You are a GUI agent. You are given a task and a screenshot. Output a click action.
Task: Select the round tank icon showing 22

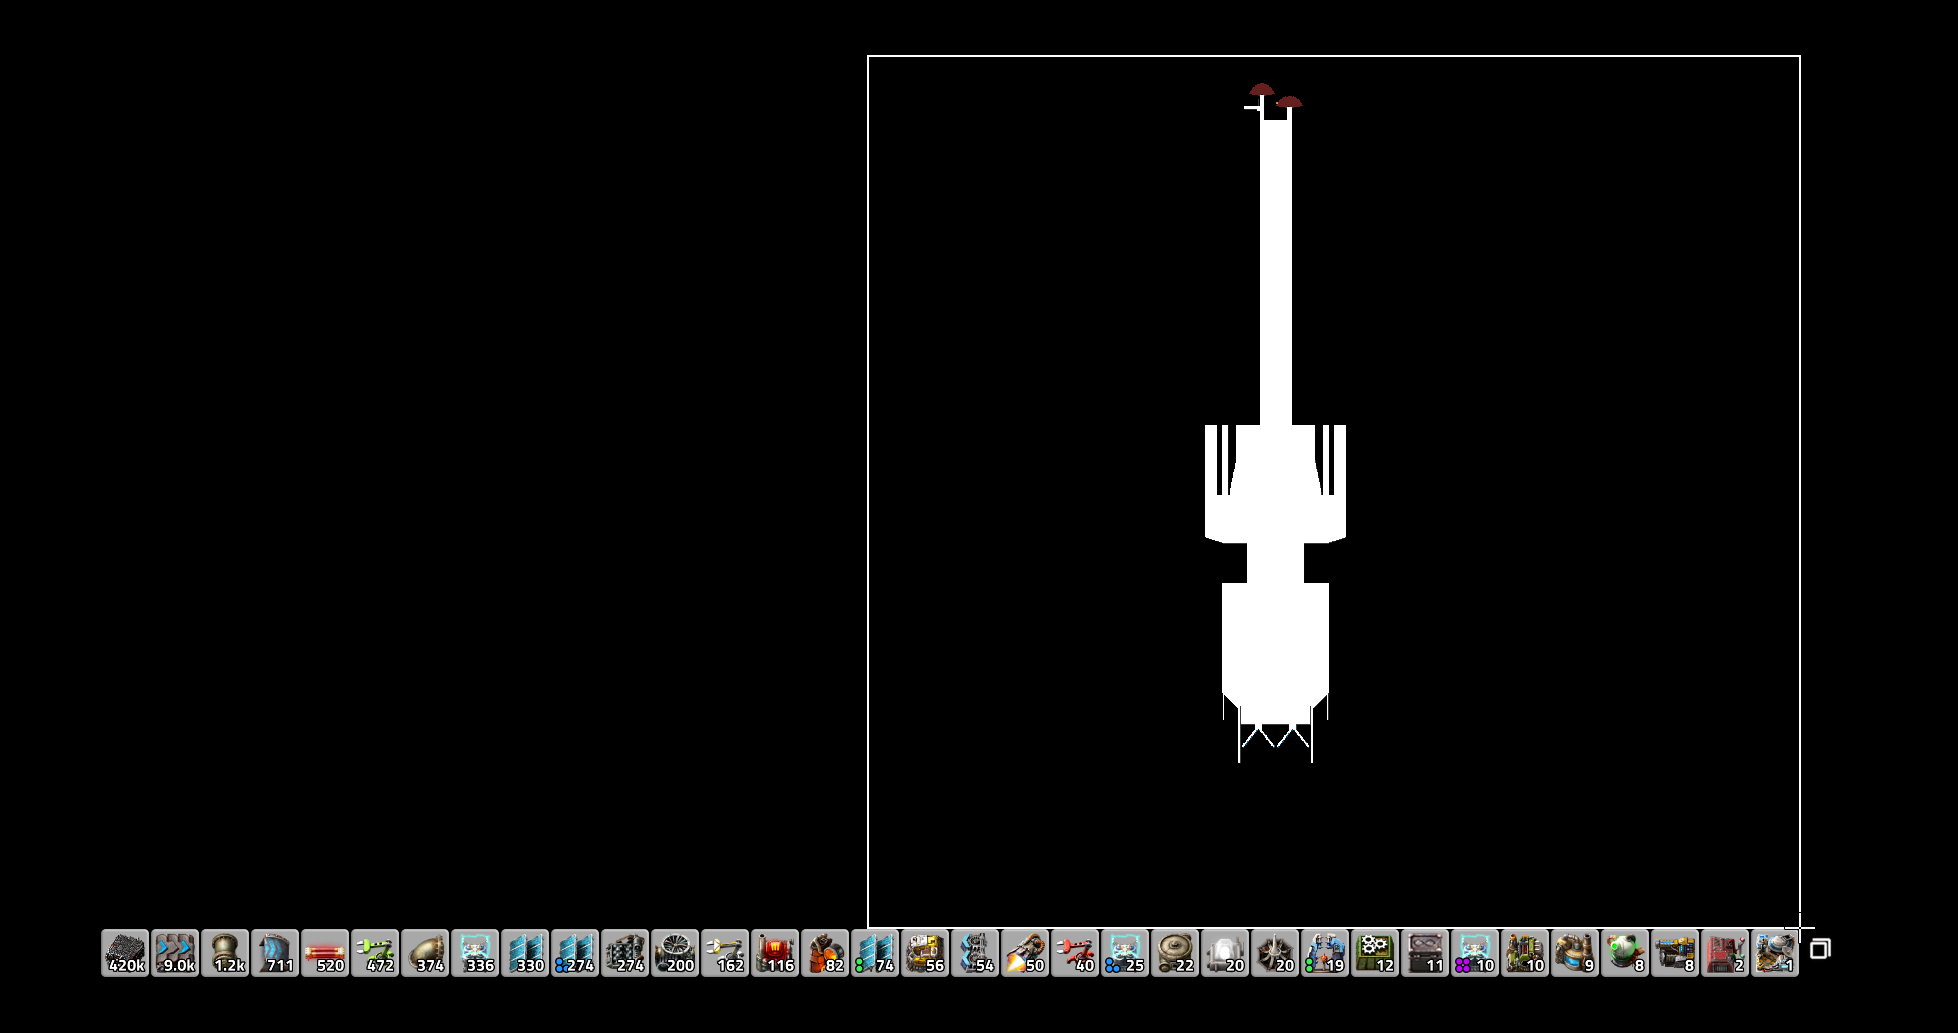pyautogui.click(x=1175, y=953)
